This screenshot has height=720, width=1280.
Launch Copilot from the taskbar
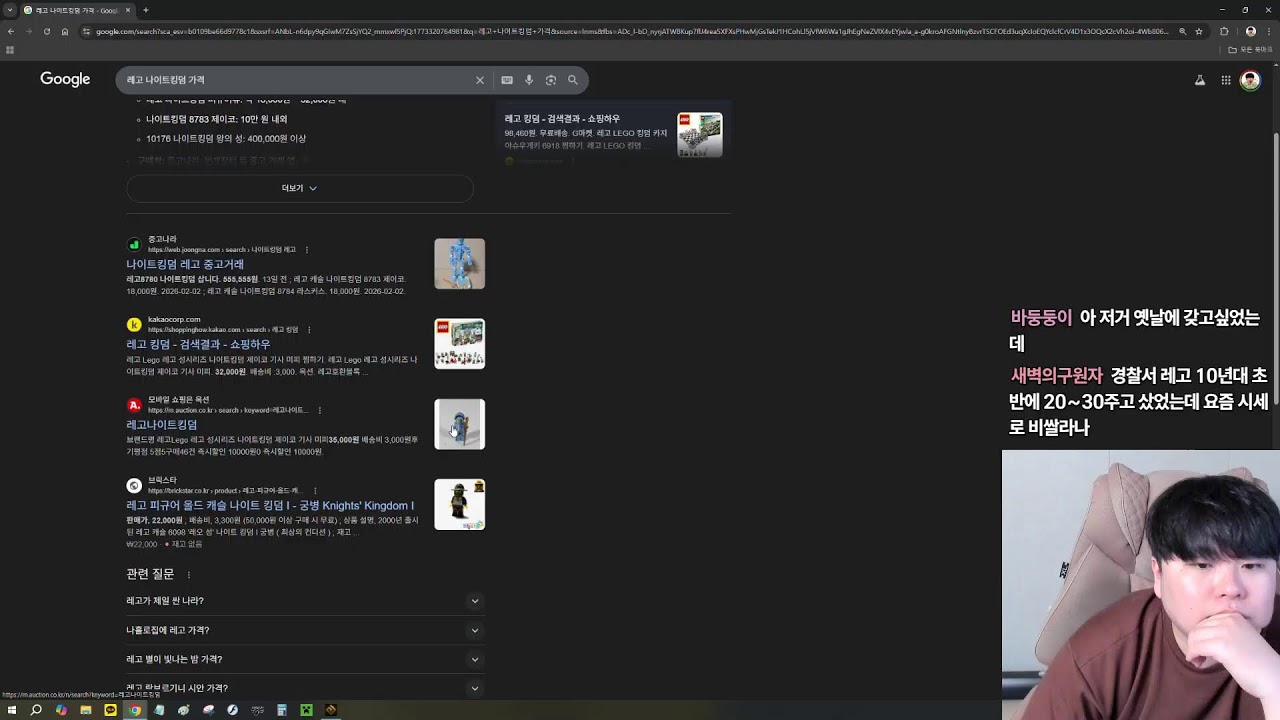point(61,710)
